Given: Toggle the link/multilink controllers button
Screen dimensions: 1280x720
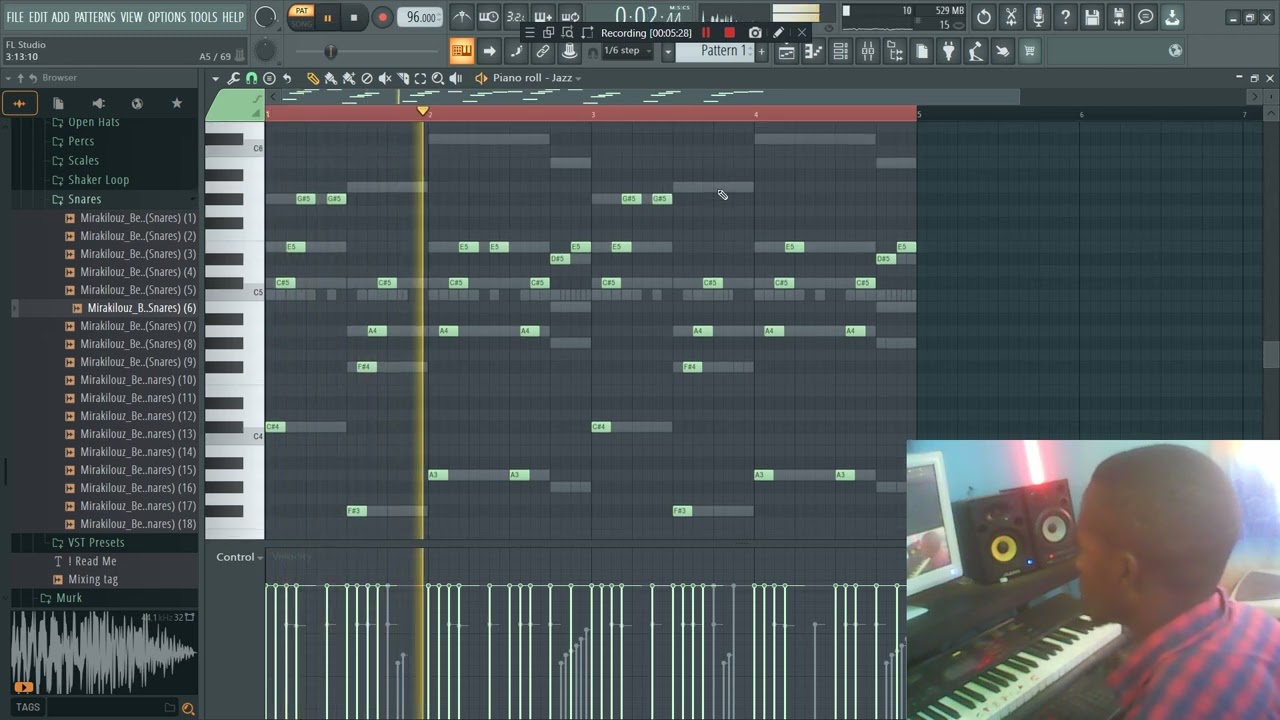Looking at the screenshot, I should click(543, 51).
